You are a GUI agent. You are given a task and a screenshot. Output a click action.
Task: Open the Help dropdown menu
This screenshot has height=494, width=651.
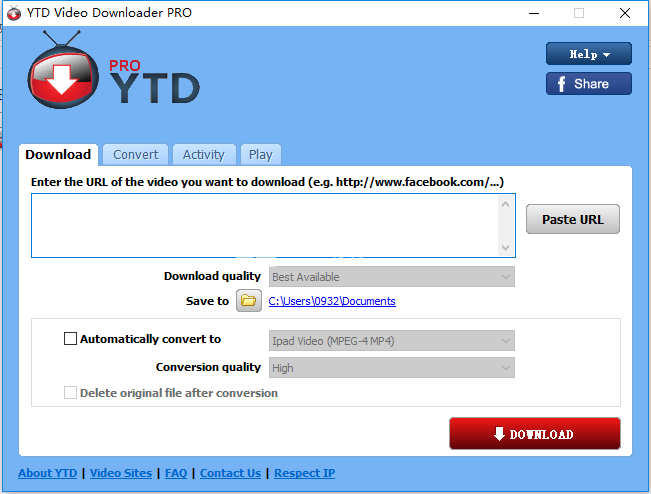pos(589,54)
